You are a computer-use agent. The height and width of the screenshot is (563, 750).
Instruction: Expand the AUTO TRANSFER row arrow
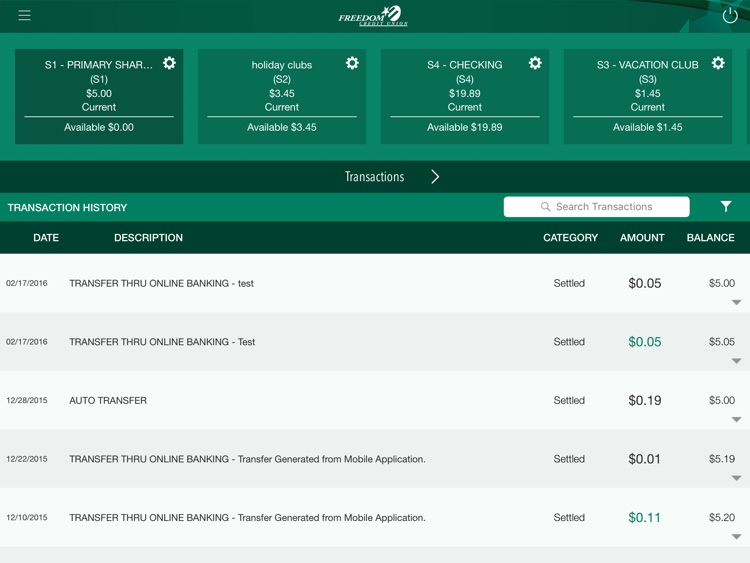737,419
